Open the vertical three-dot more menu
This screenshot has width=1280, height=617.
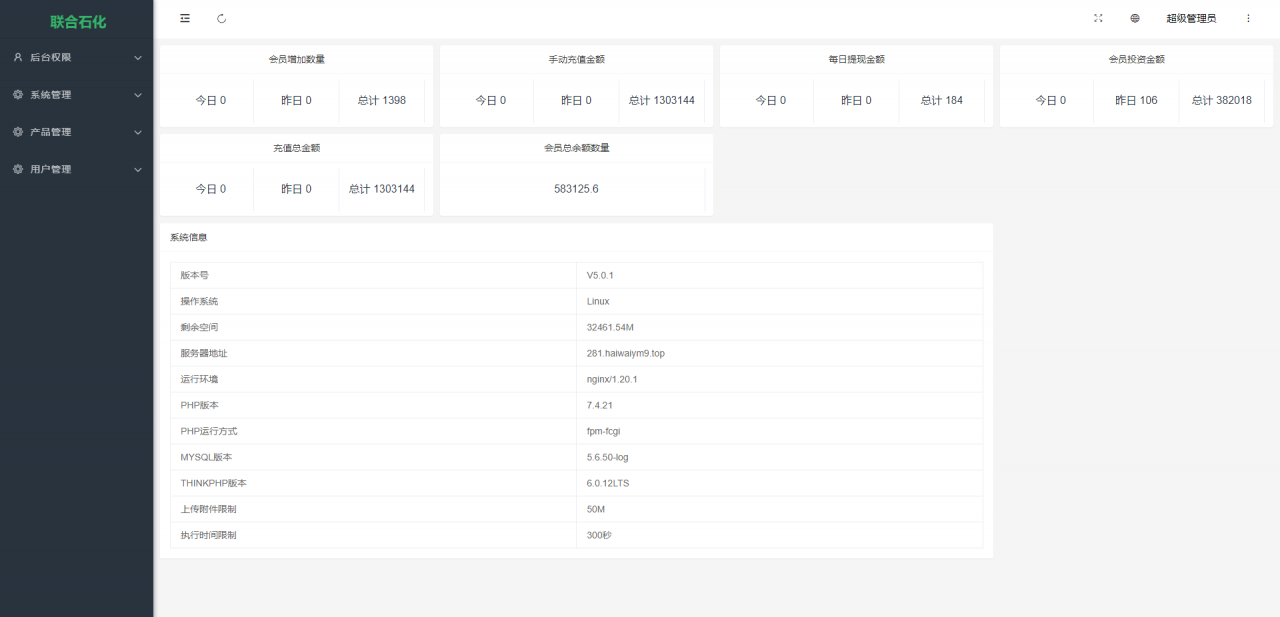1248,18
